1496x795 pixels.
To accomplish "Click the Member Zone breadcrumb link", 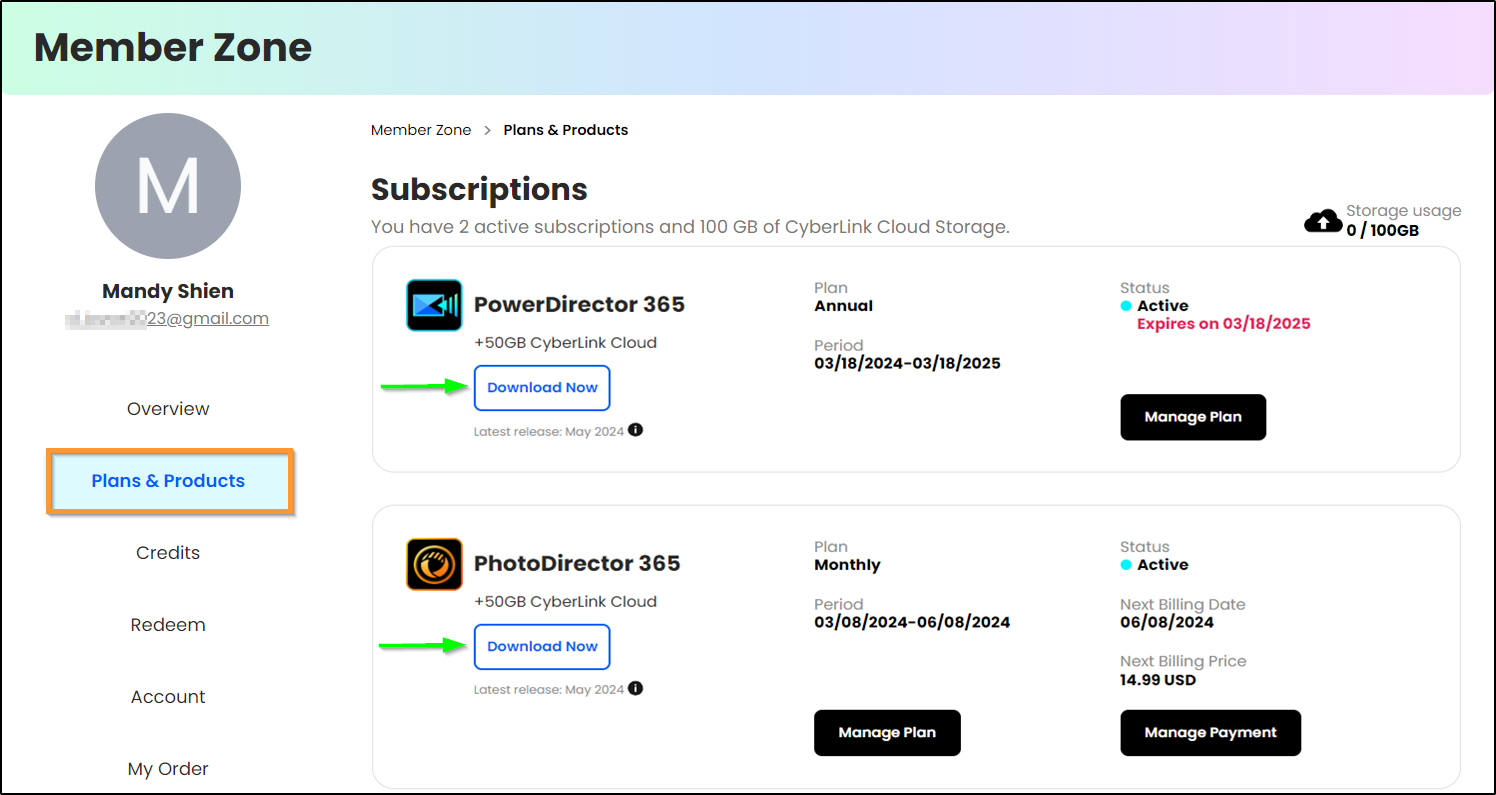I will pos(421,130).
